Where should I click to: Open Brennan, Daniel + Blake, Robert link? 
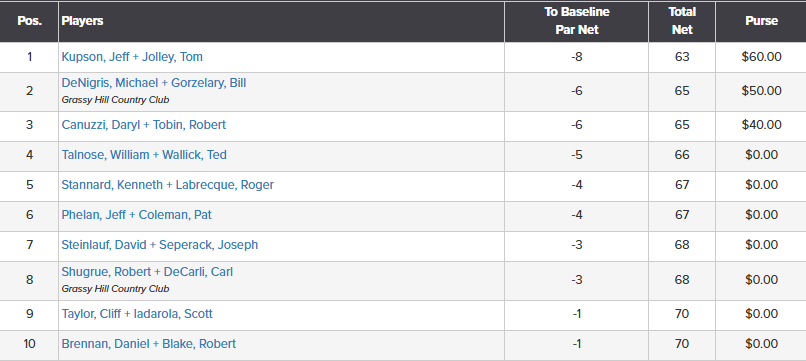point(149,344)
